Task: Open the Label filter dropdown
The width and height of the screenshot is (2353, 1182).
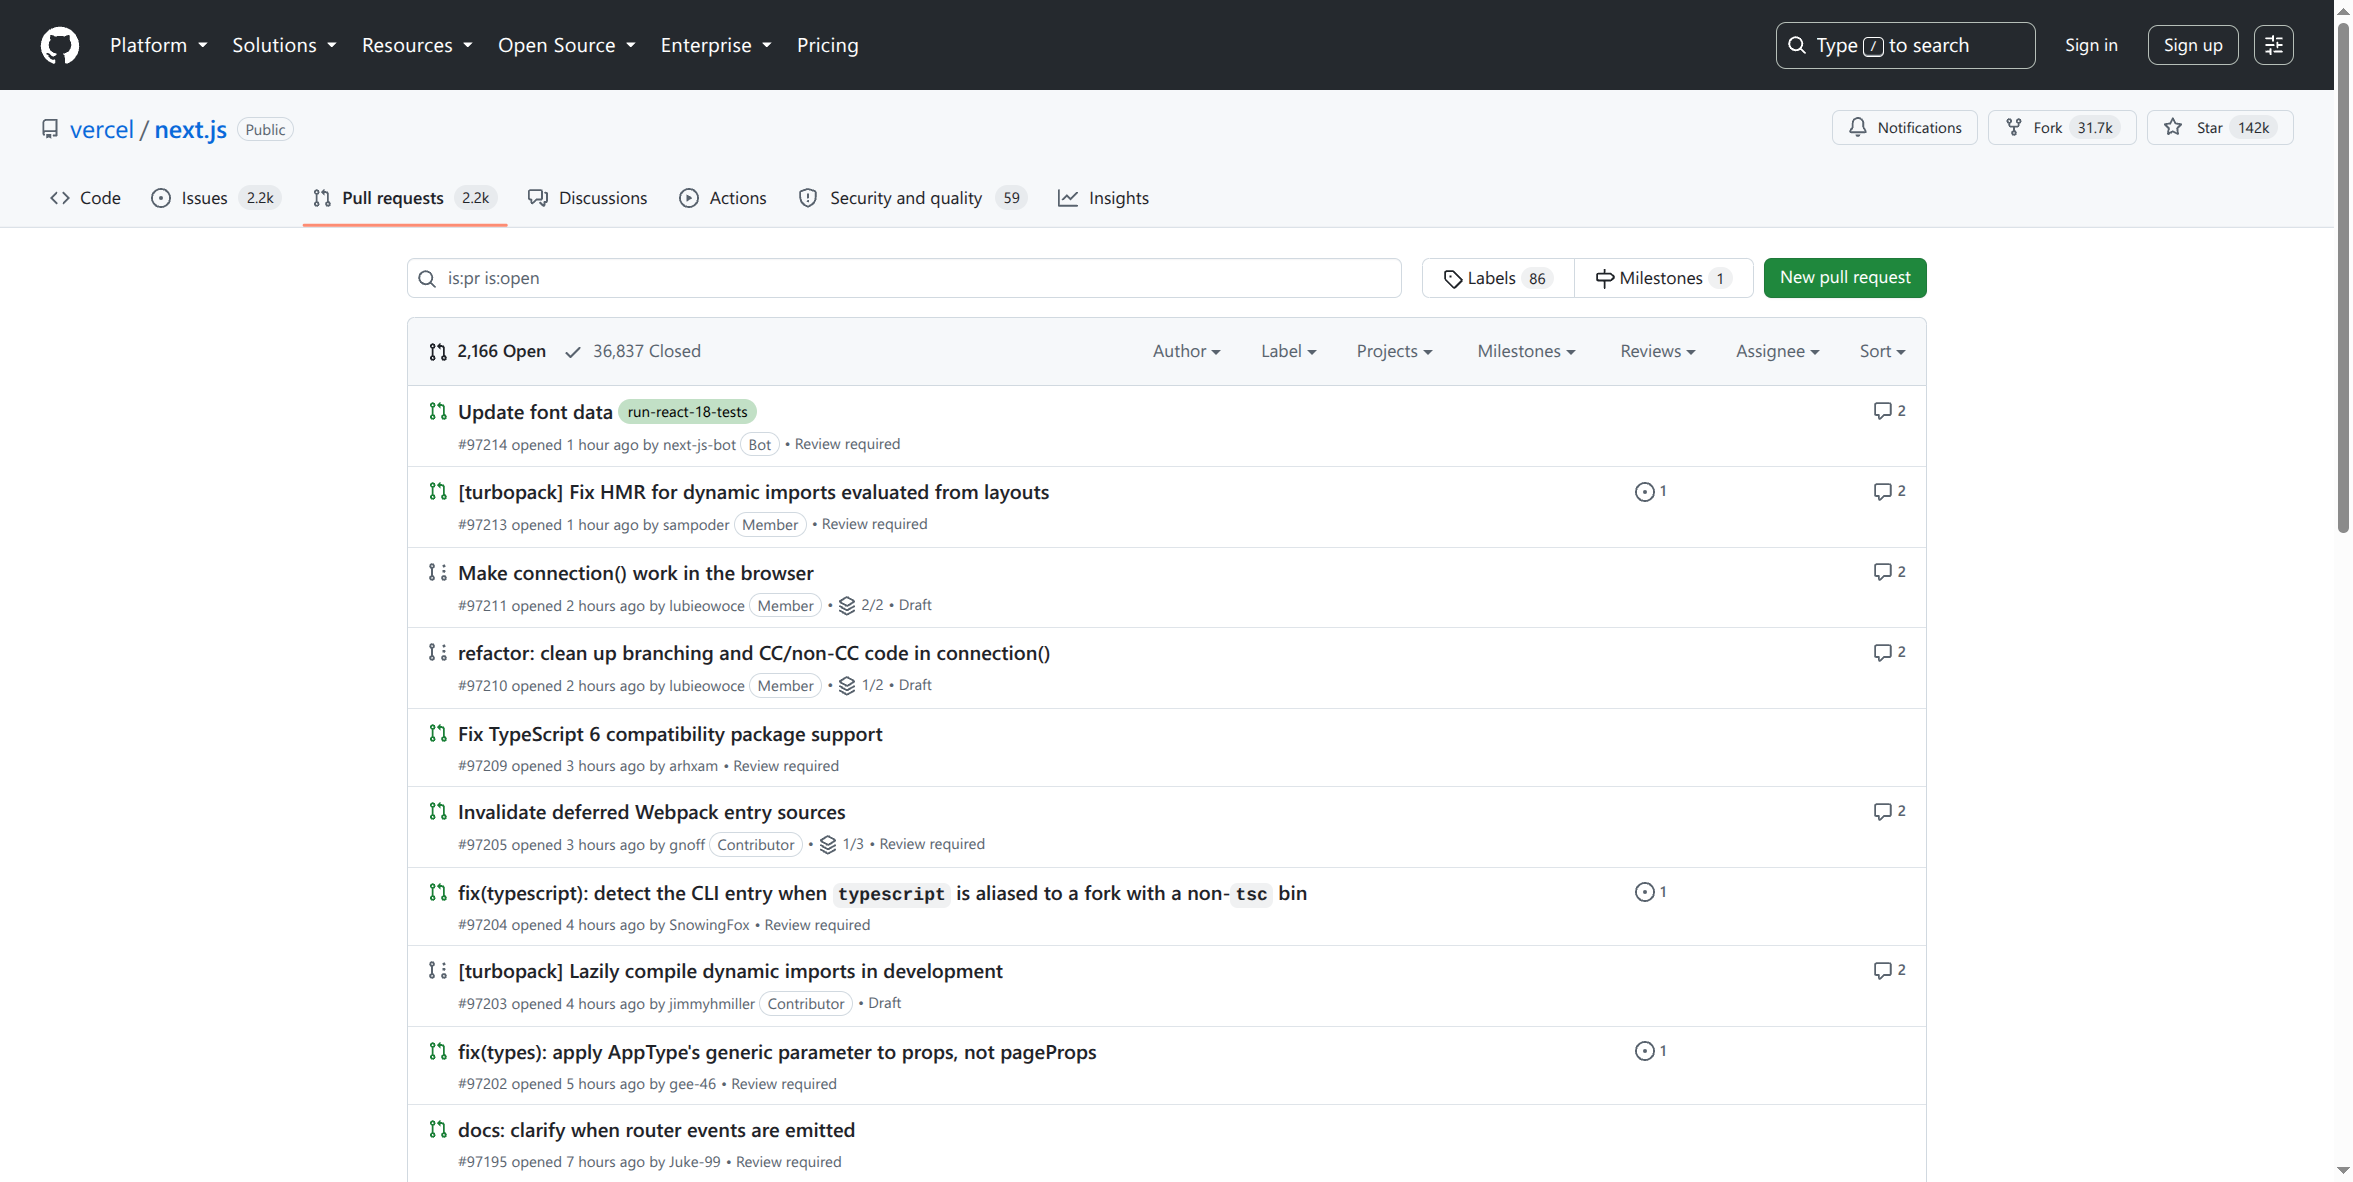Action: click(x=1289, y=351)
